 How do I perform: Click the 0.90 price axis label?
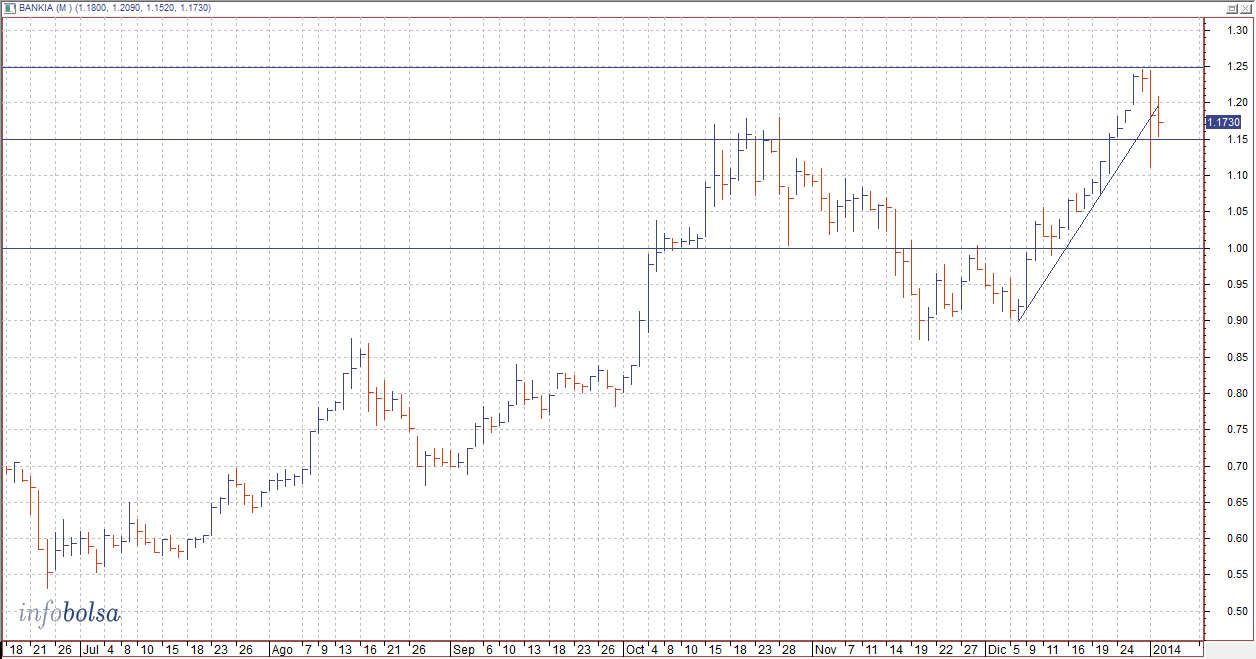[1238, 320]
